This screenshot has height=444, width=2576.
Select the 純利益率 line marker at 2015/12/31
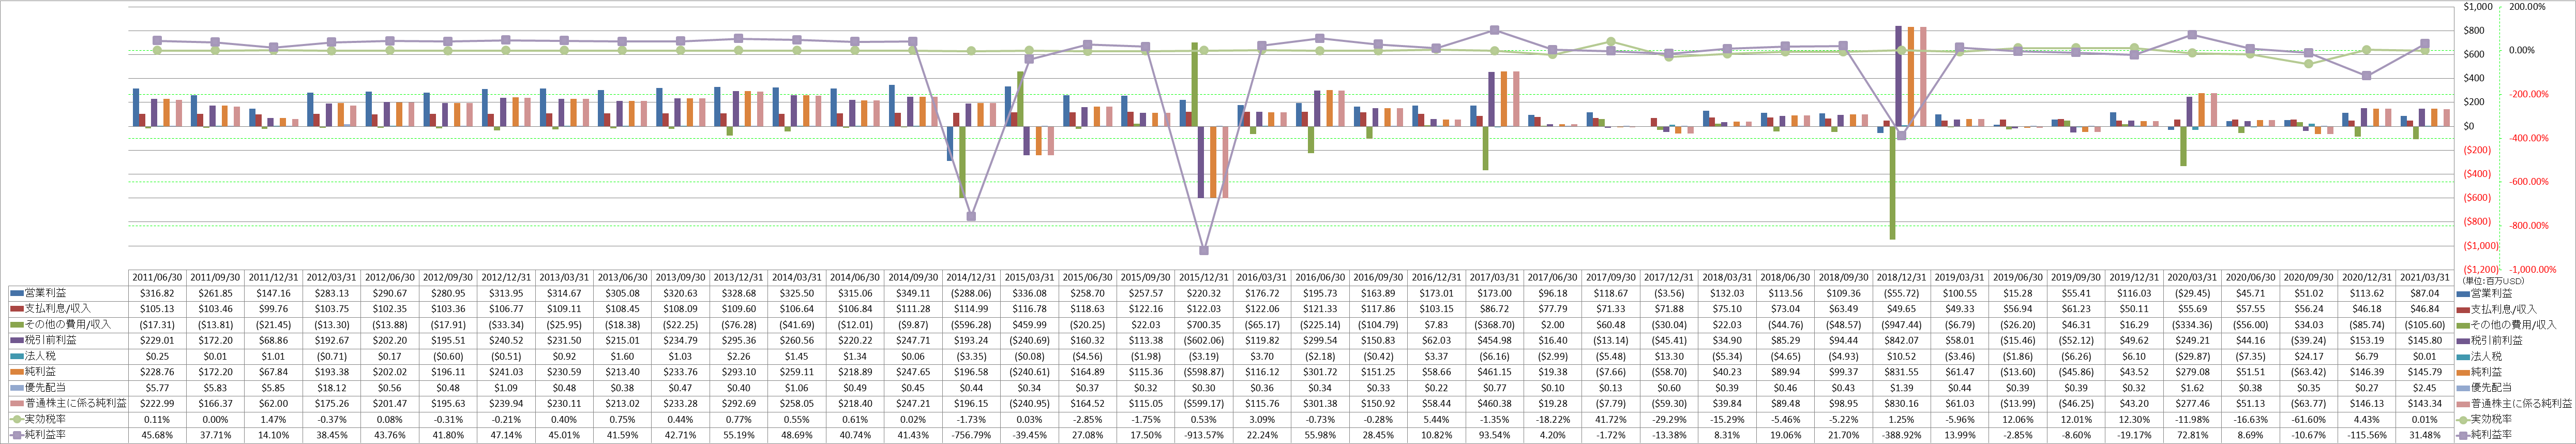click(1204, 251)
